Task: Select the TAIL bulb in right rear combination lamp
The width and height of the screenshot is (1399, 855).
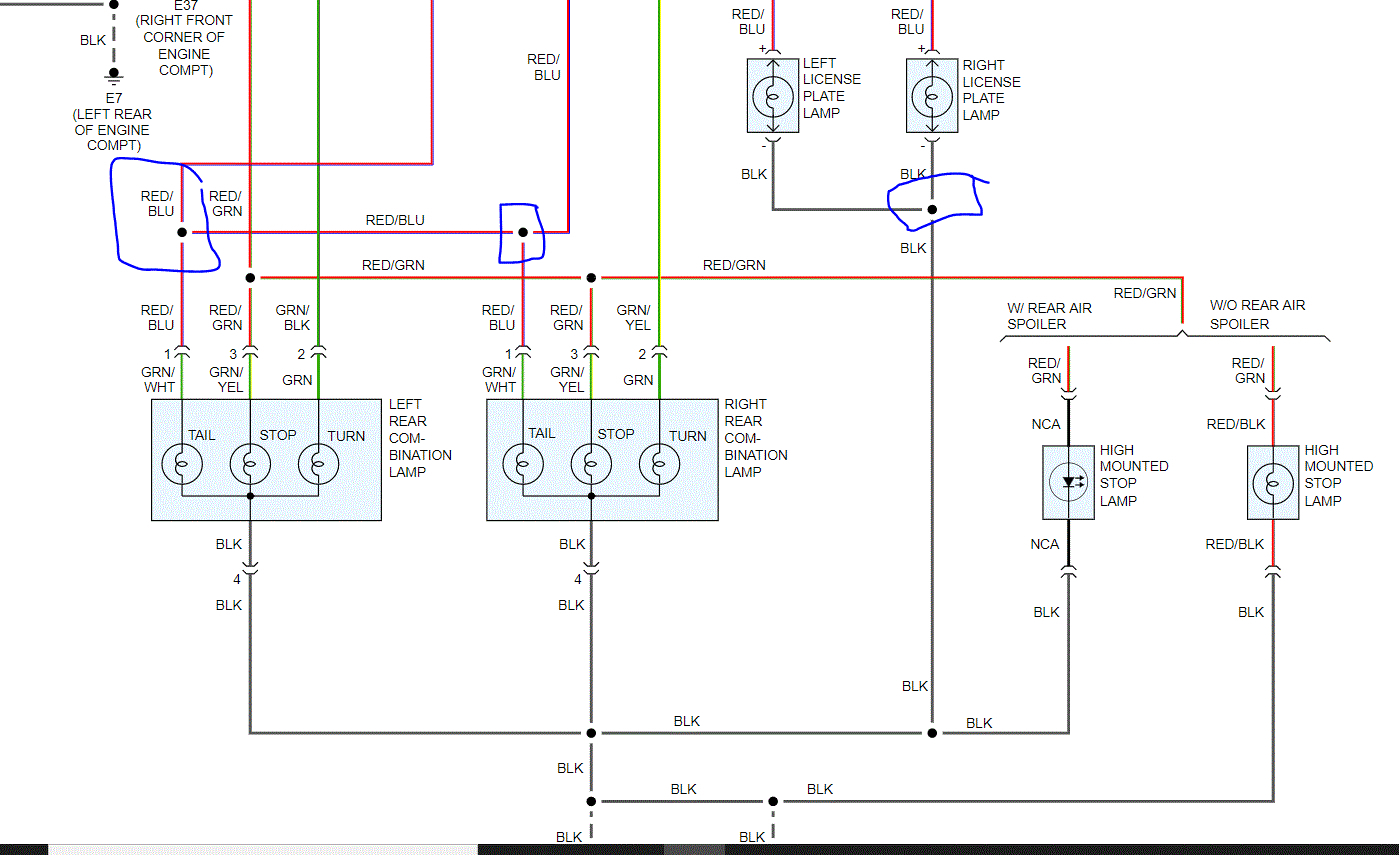Action: pyautogui.click(x=523, y=465)
